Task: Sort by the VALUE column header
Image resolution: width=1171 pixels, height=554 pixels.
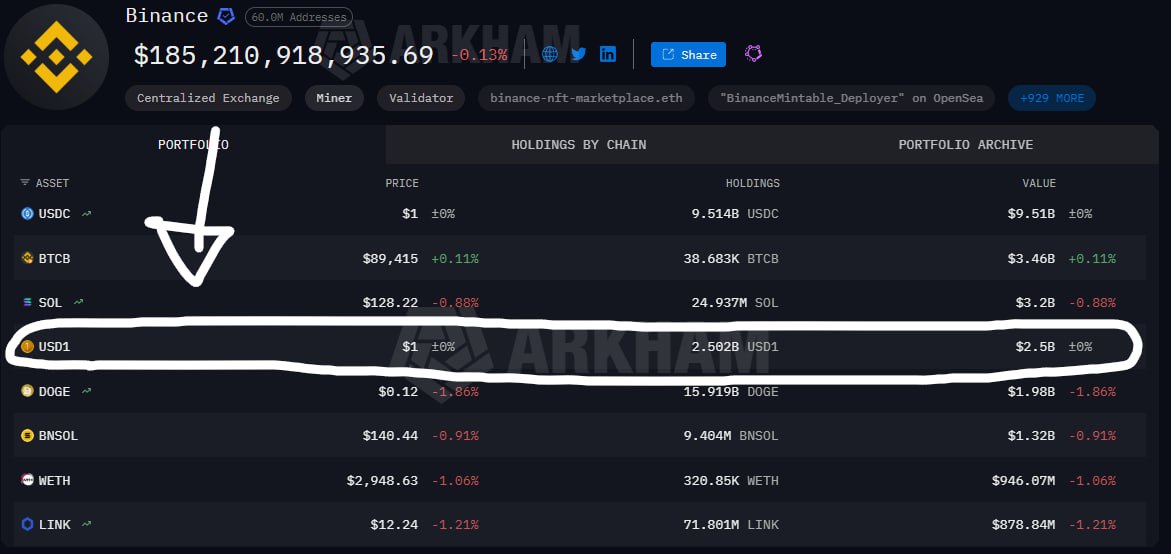Action: [1039, 183]
